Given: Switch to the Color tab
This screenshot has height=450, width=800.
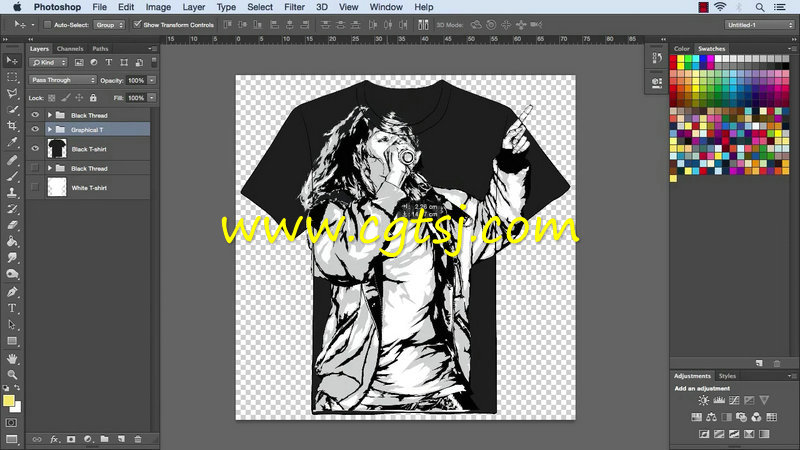Looking at the screenshot, I should click(682, 48).
